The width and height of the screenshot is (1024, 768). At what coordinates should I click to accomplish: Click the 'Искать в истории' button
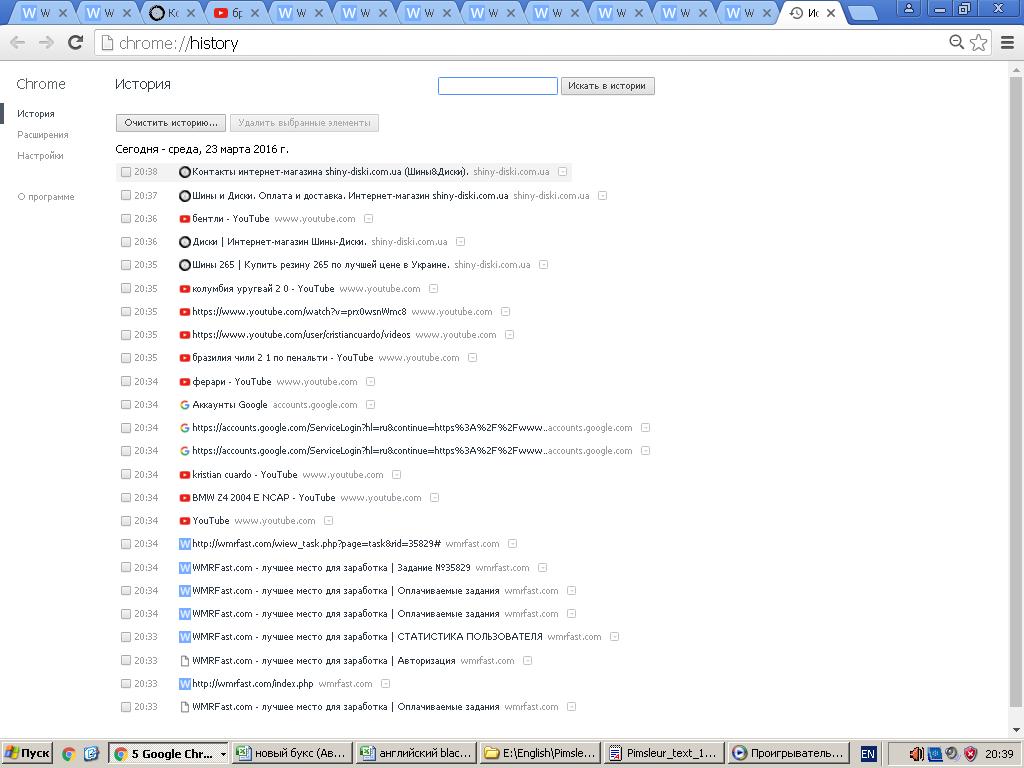pyautogui.click(x=607, y=86)
